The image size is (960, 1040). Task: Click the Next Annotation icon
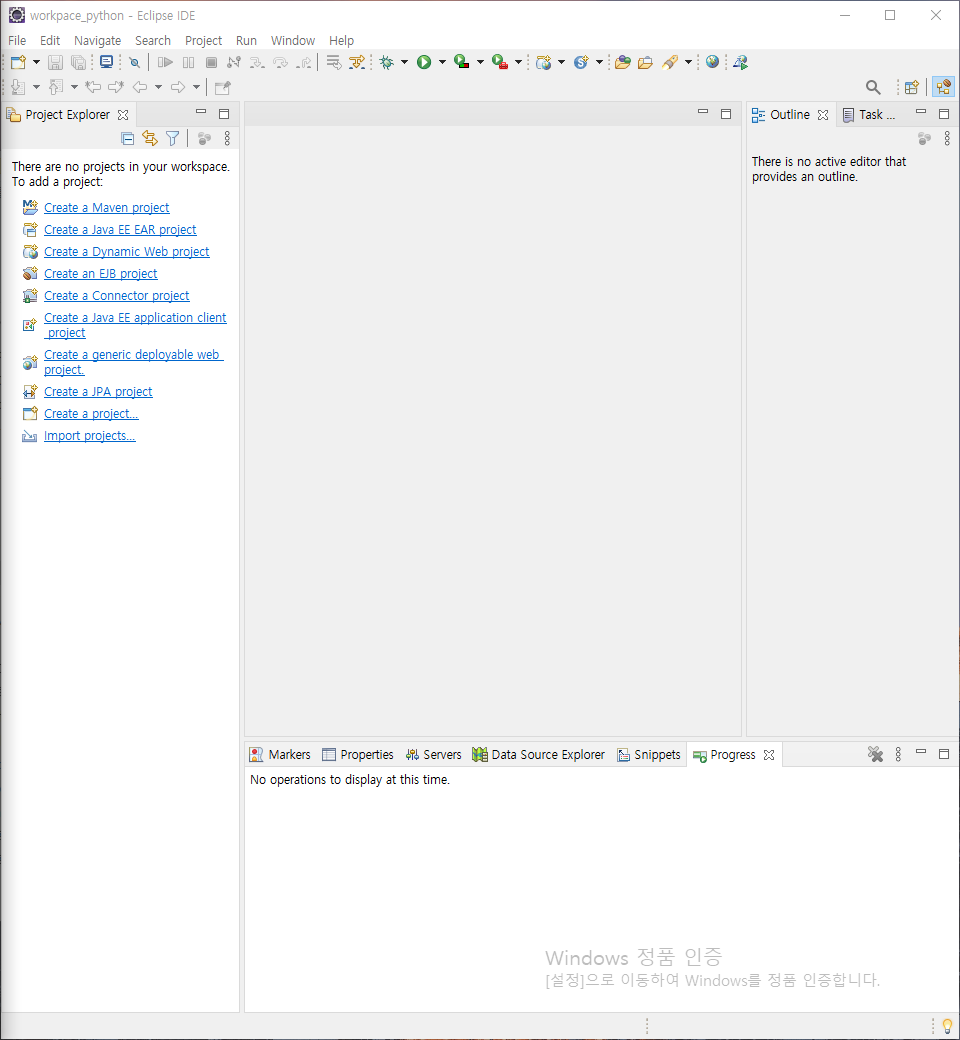click(19, 87)
